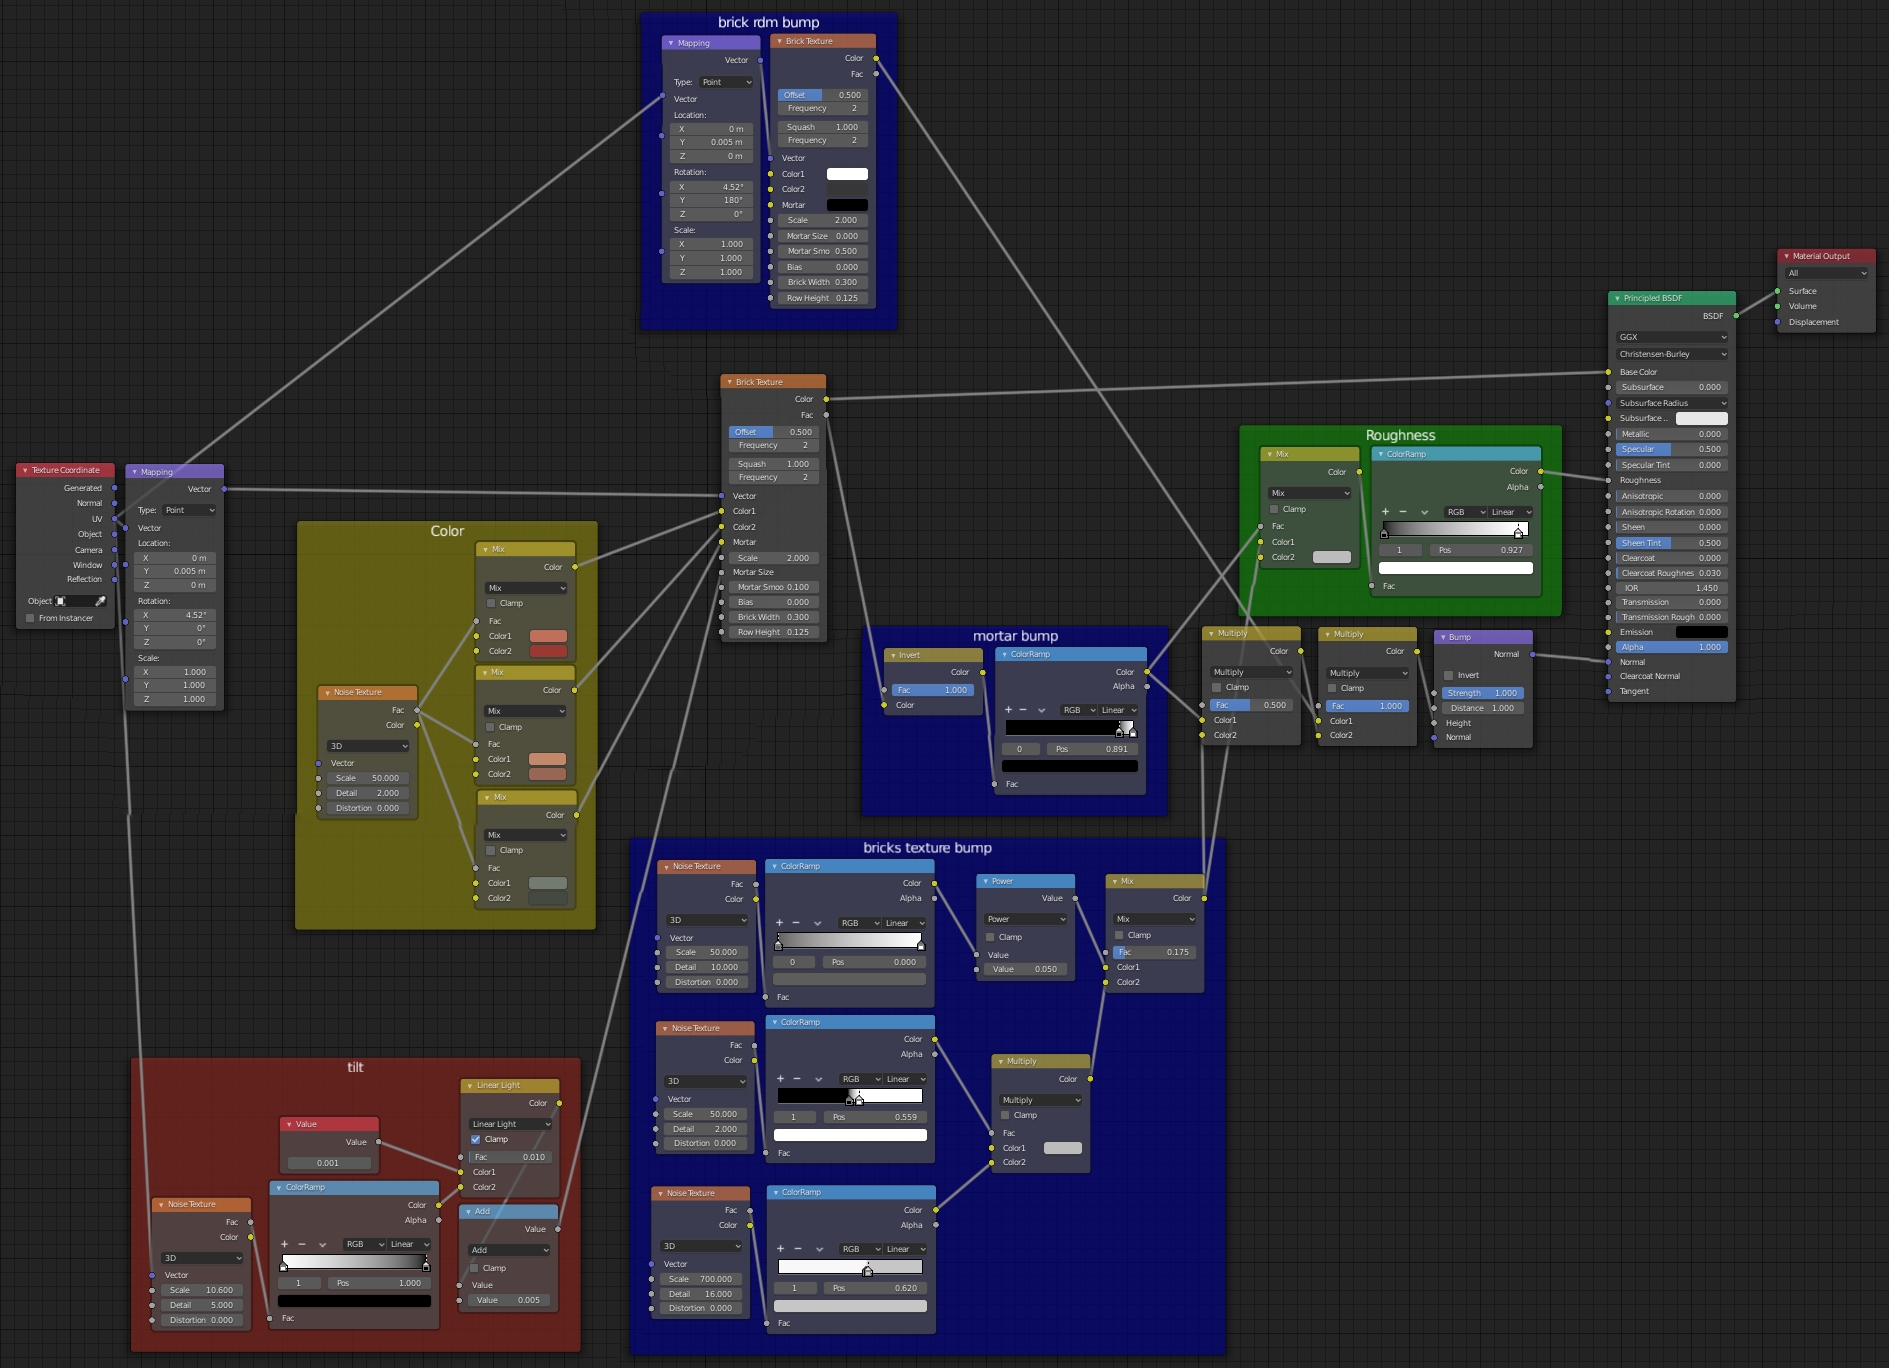Screen dimensions: 1889x1368
Task: Remove a stop with '−' on tilt ColorRamp
Action: tap(302, 1244)
